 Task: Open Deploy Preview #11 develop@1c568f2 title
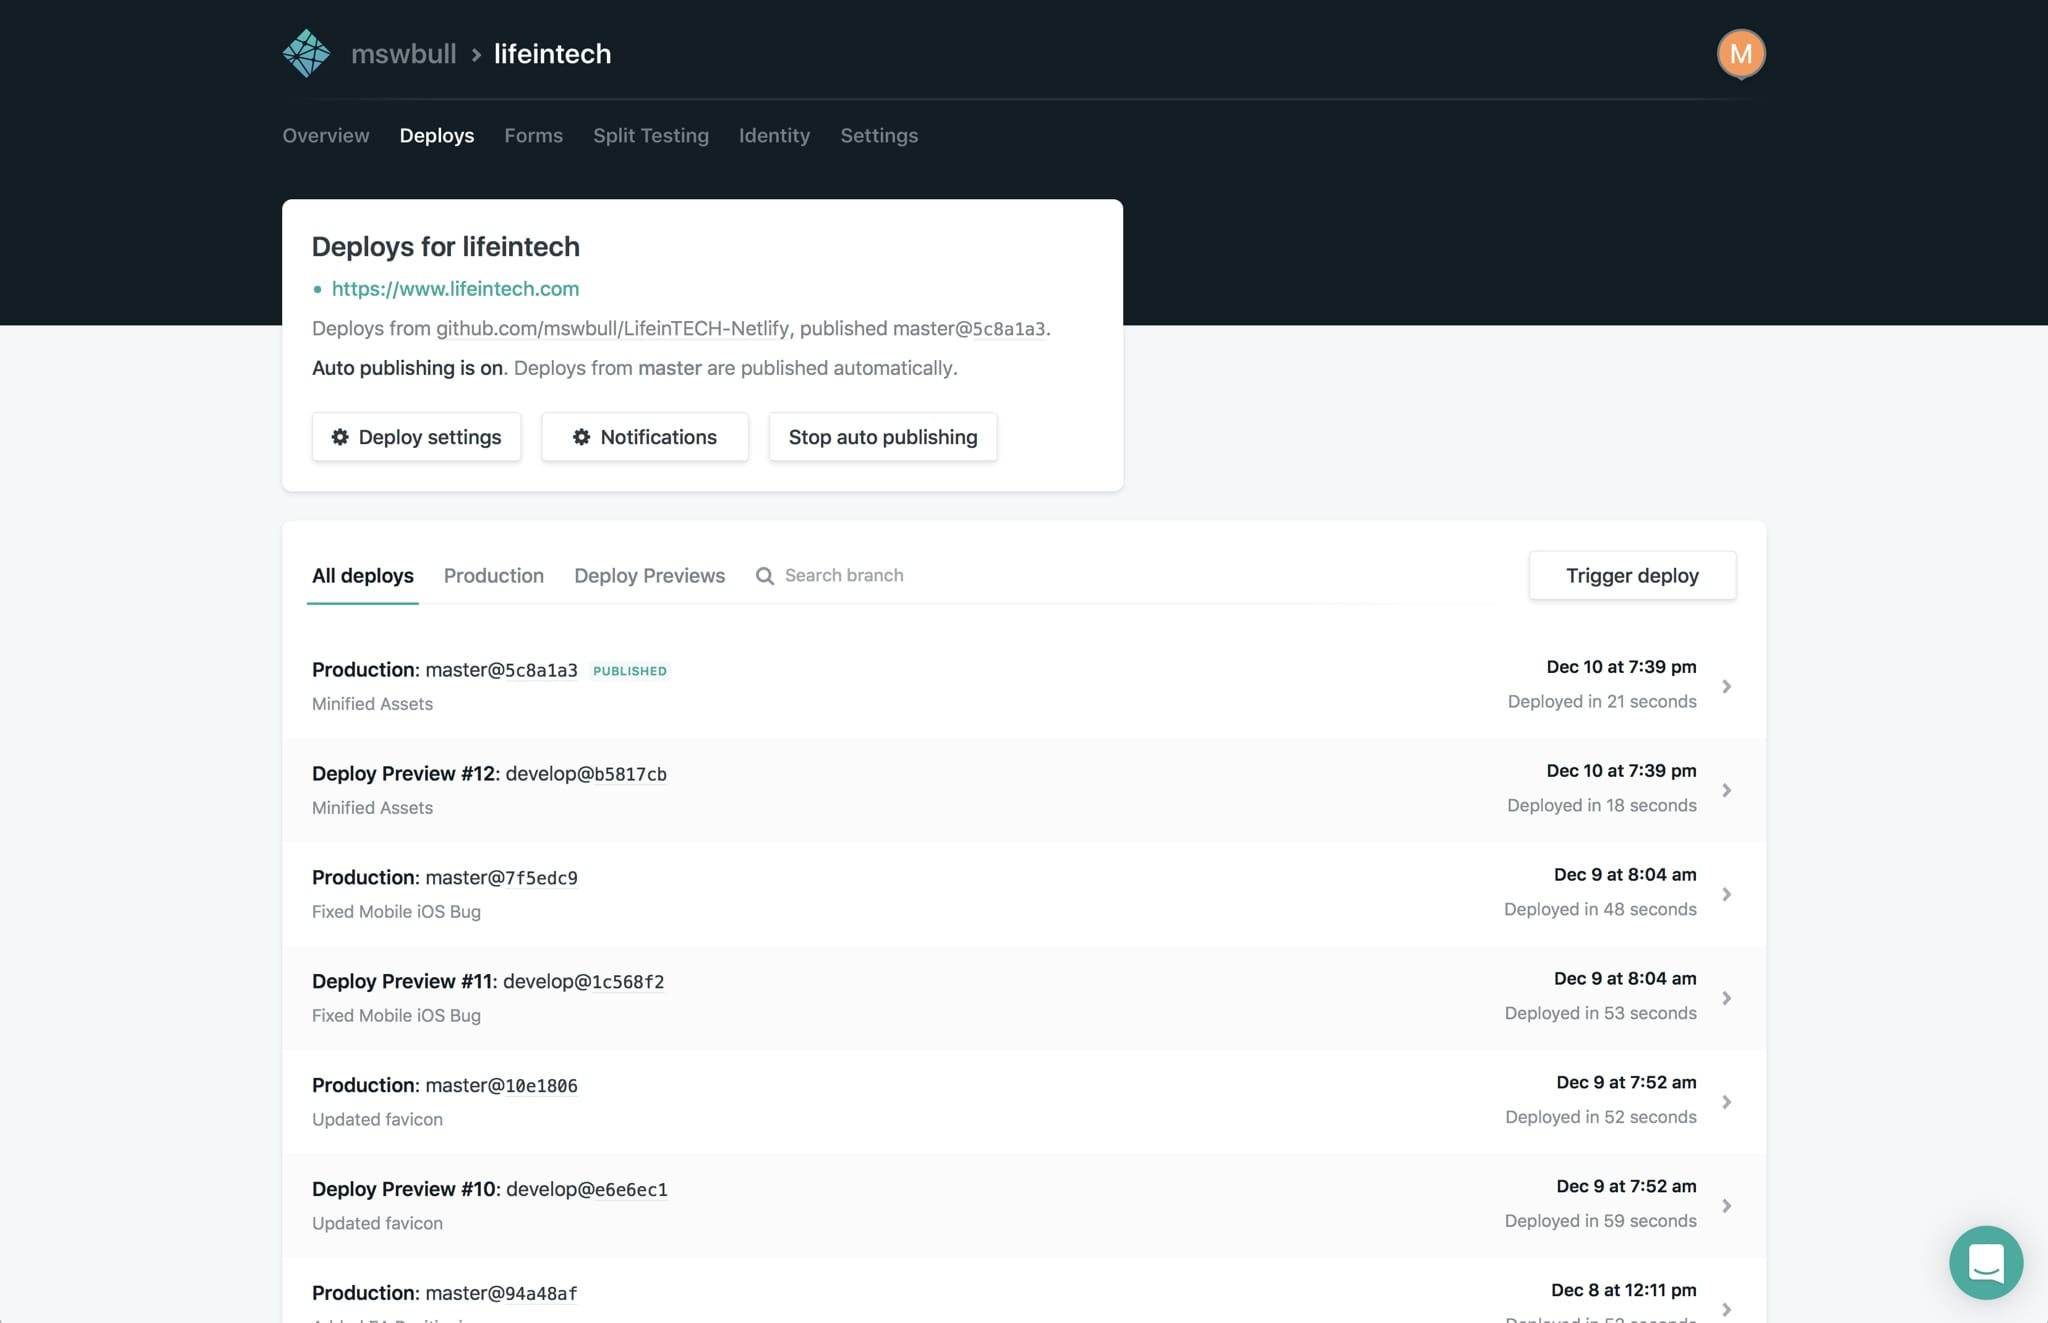click(488, 981)
